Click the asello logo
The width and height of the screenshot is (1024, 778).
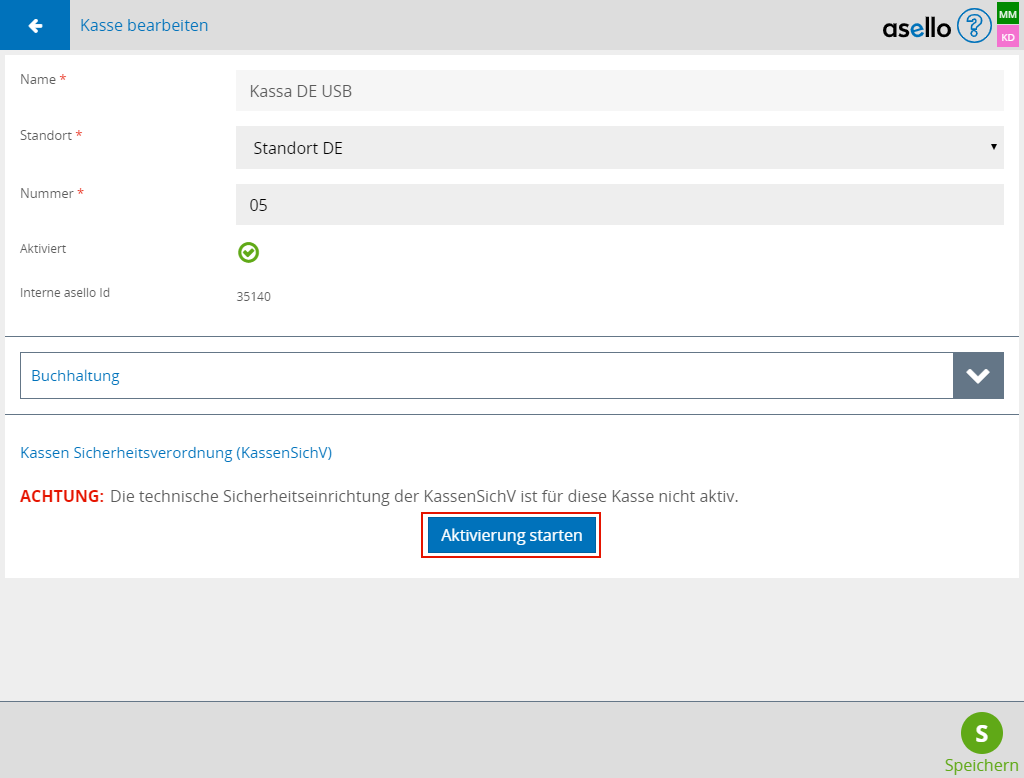916,28
